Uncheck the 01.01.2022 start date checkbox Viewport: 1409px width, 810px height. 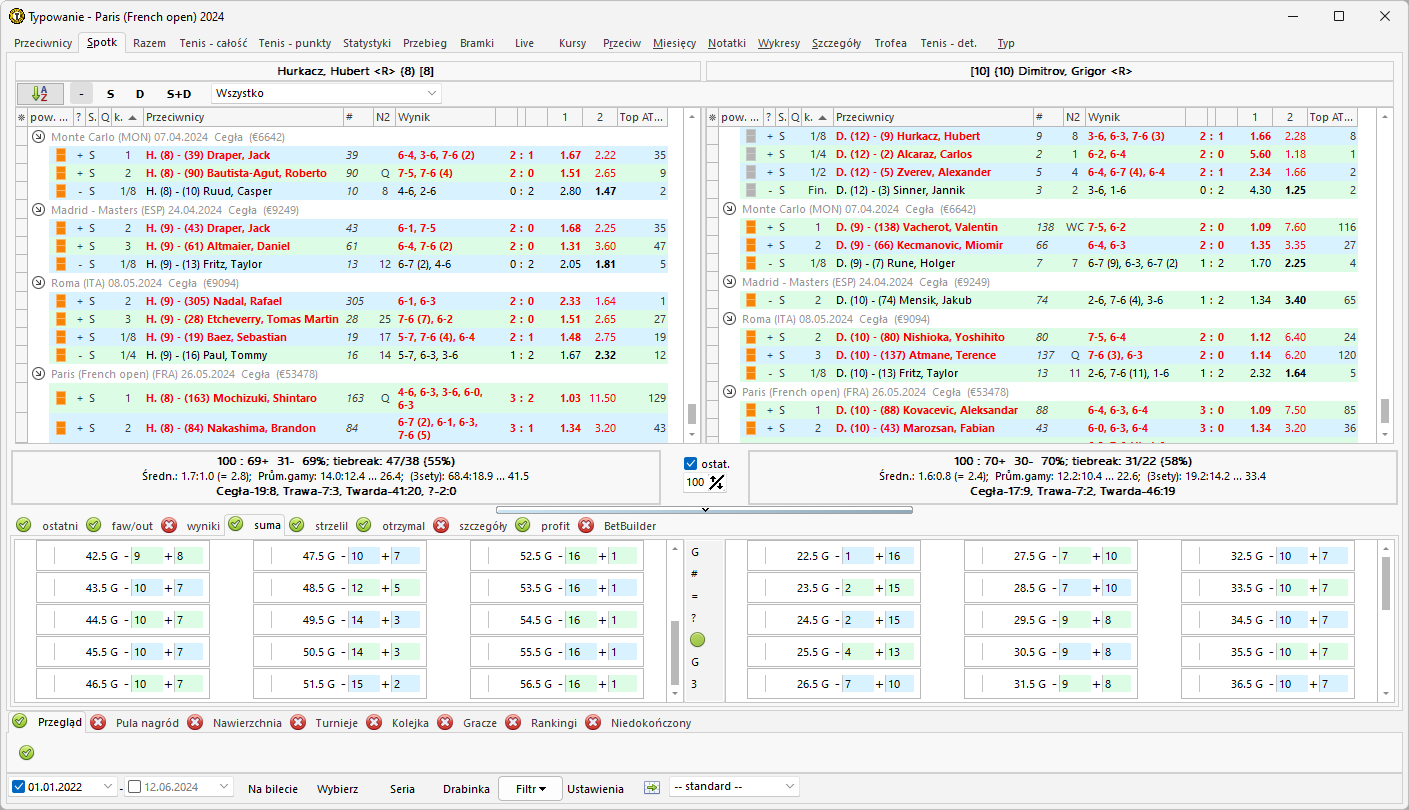[x=19, y=787]
